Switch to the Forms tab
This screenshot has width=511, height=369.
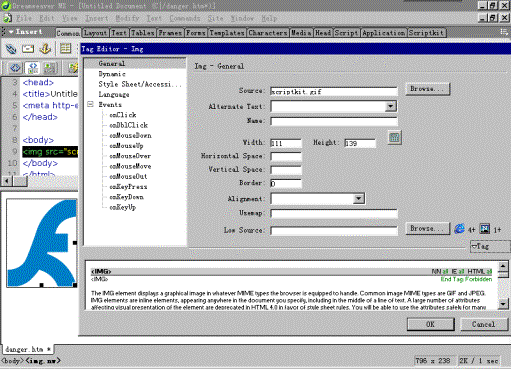196,33
